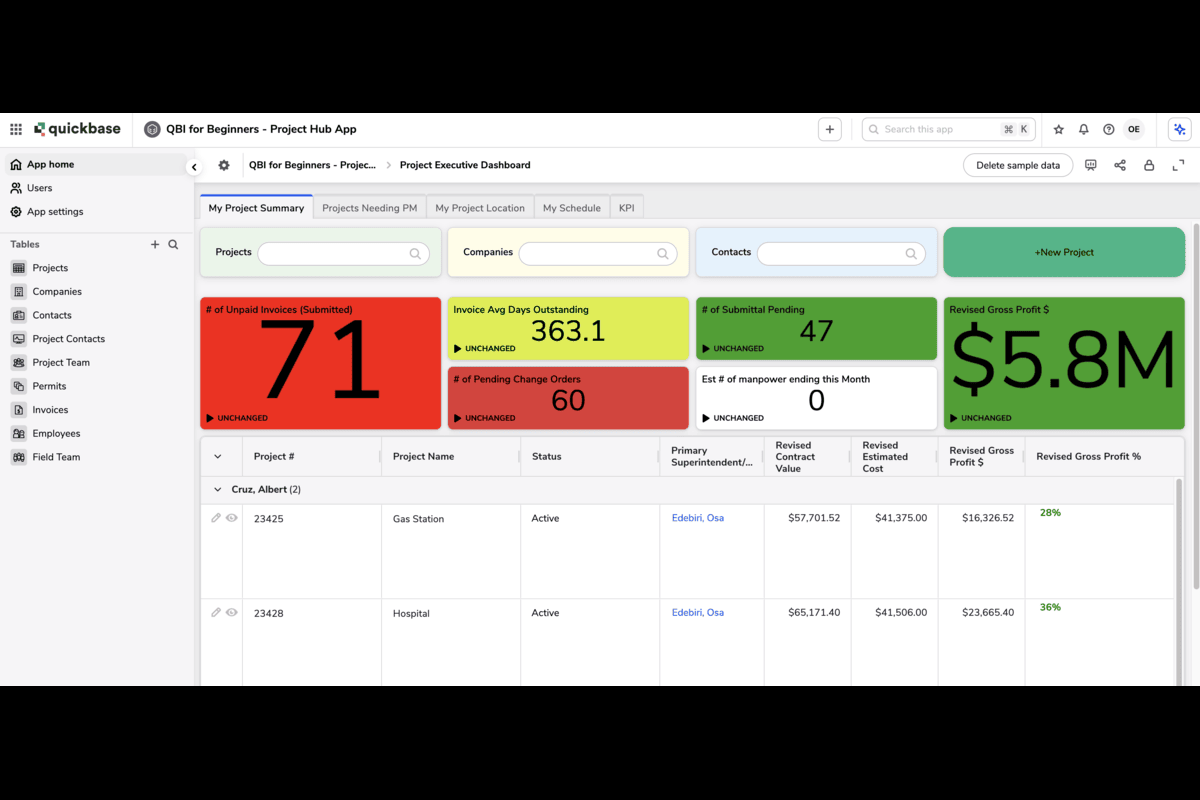This screenshot has height=800, width=1200.
Task: Open the Unpaid Invoices 71 widget
Action: pyautogui.click(x=320, y=363)
